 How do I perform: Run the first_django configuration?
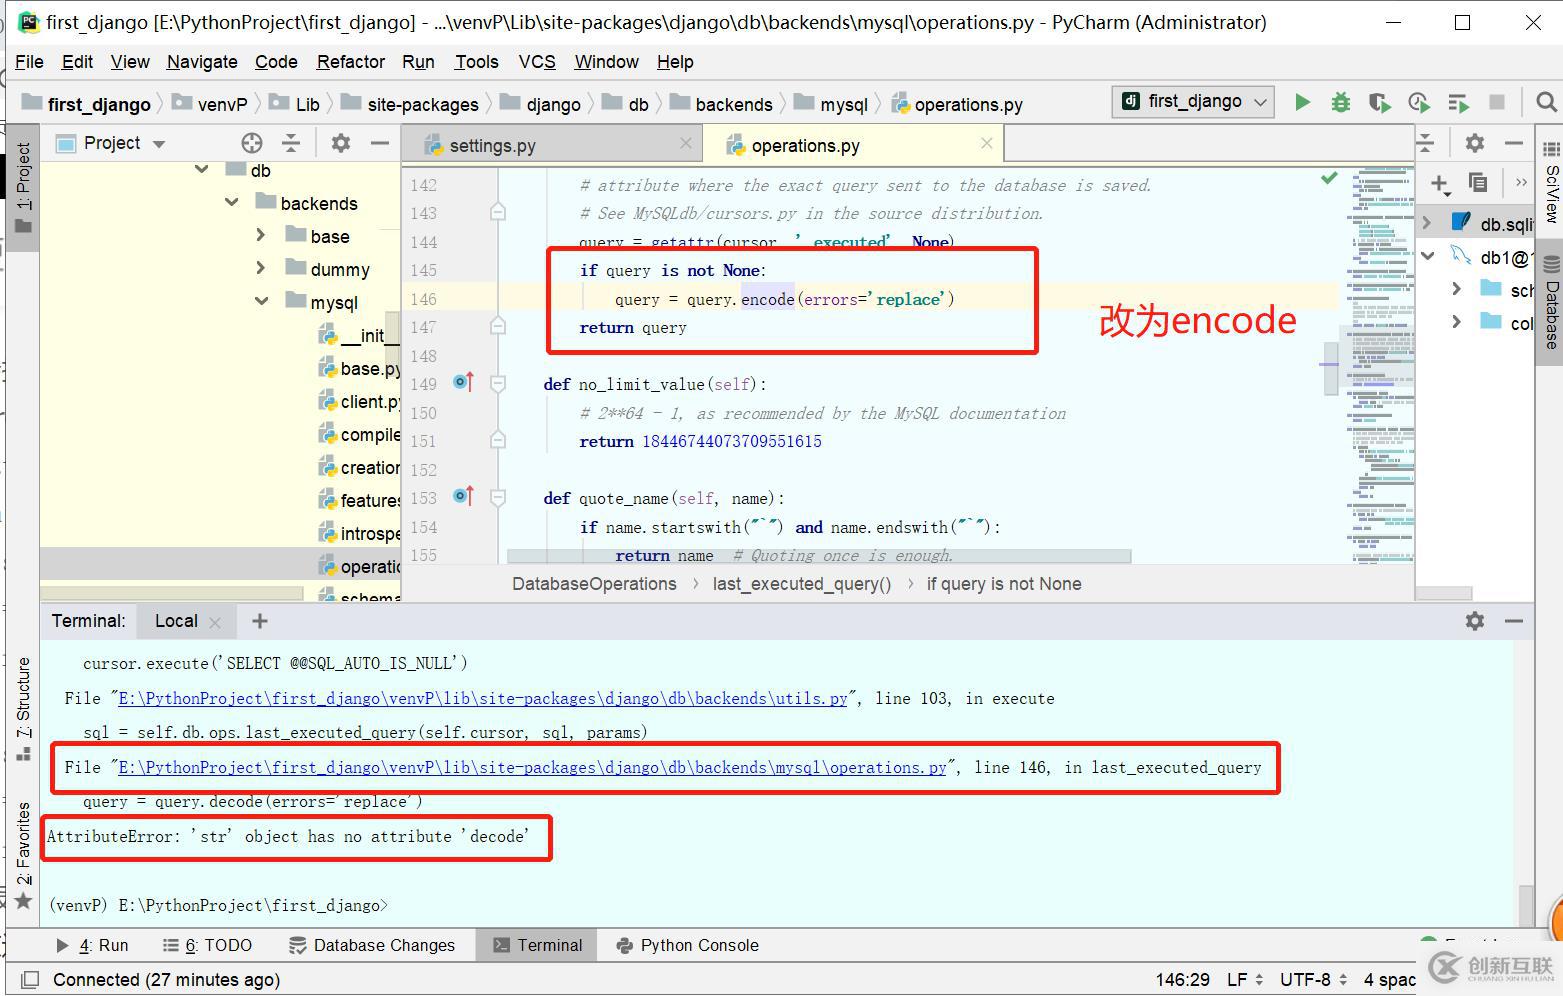point(1302,102)
